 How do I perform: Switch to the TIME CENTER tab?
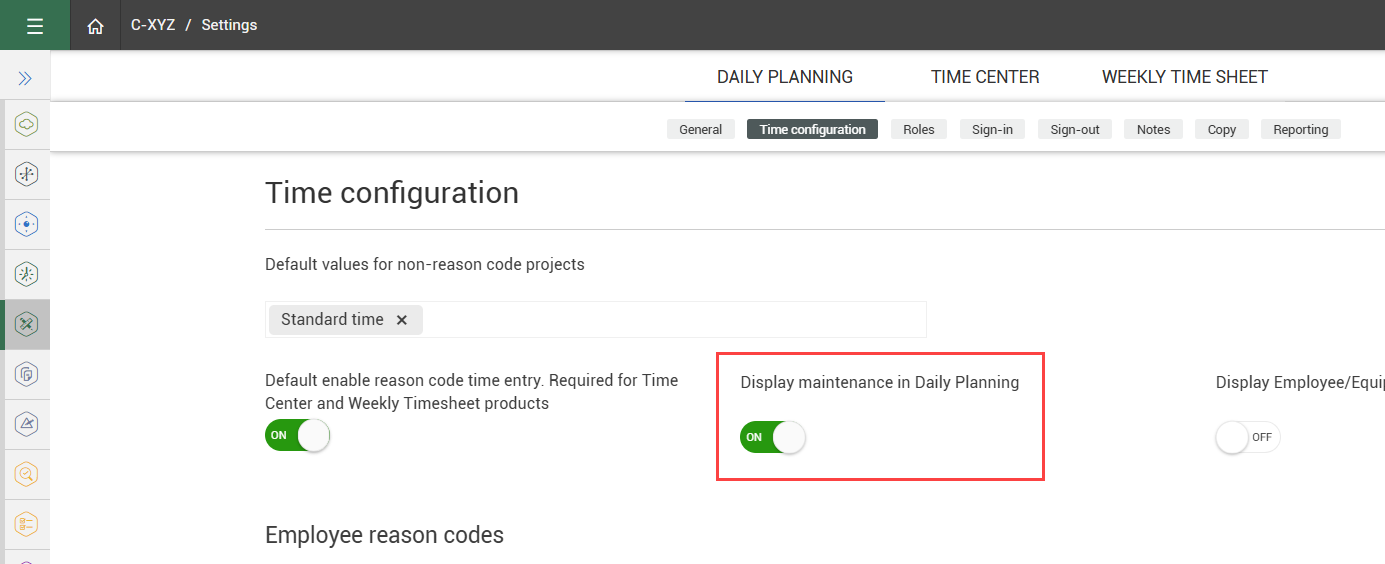(x=985, y=77)
